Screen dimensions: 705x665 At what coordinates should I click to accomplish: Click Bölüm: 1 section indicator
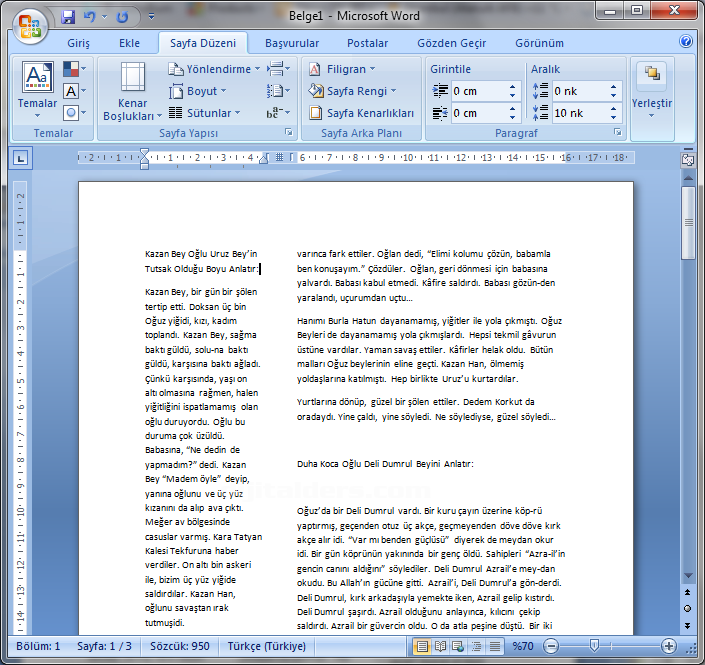[x=38, y=646]
